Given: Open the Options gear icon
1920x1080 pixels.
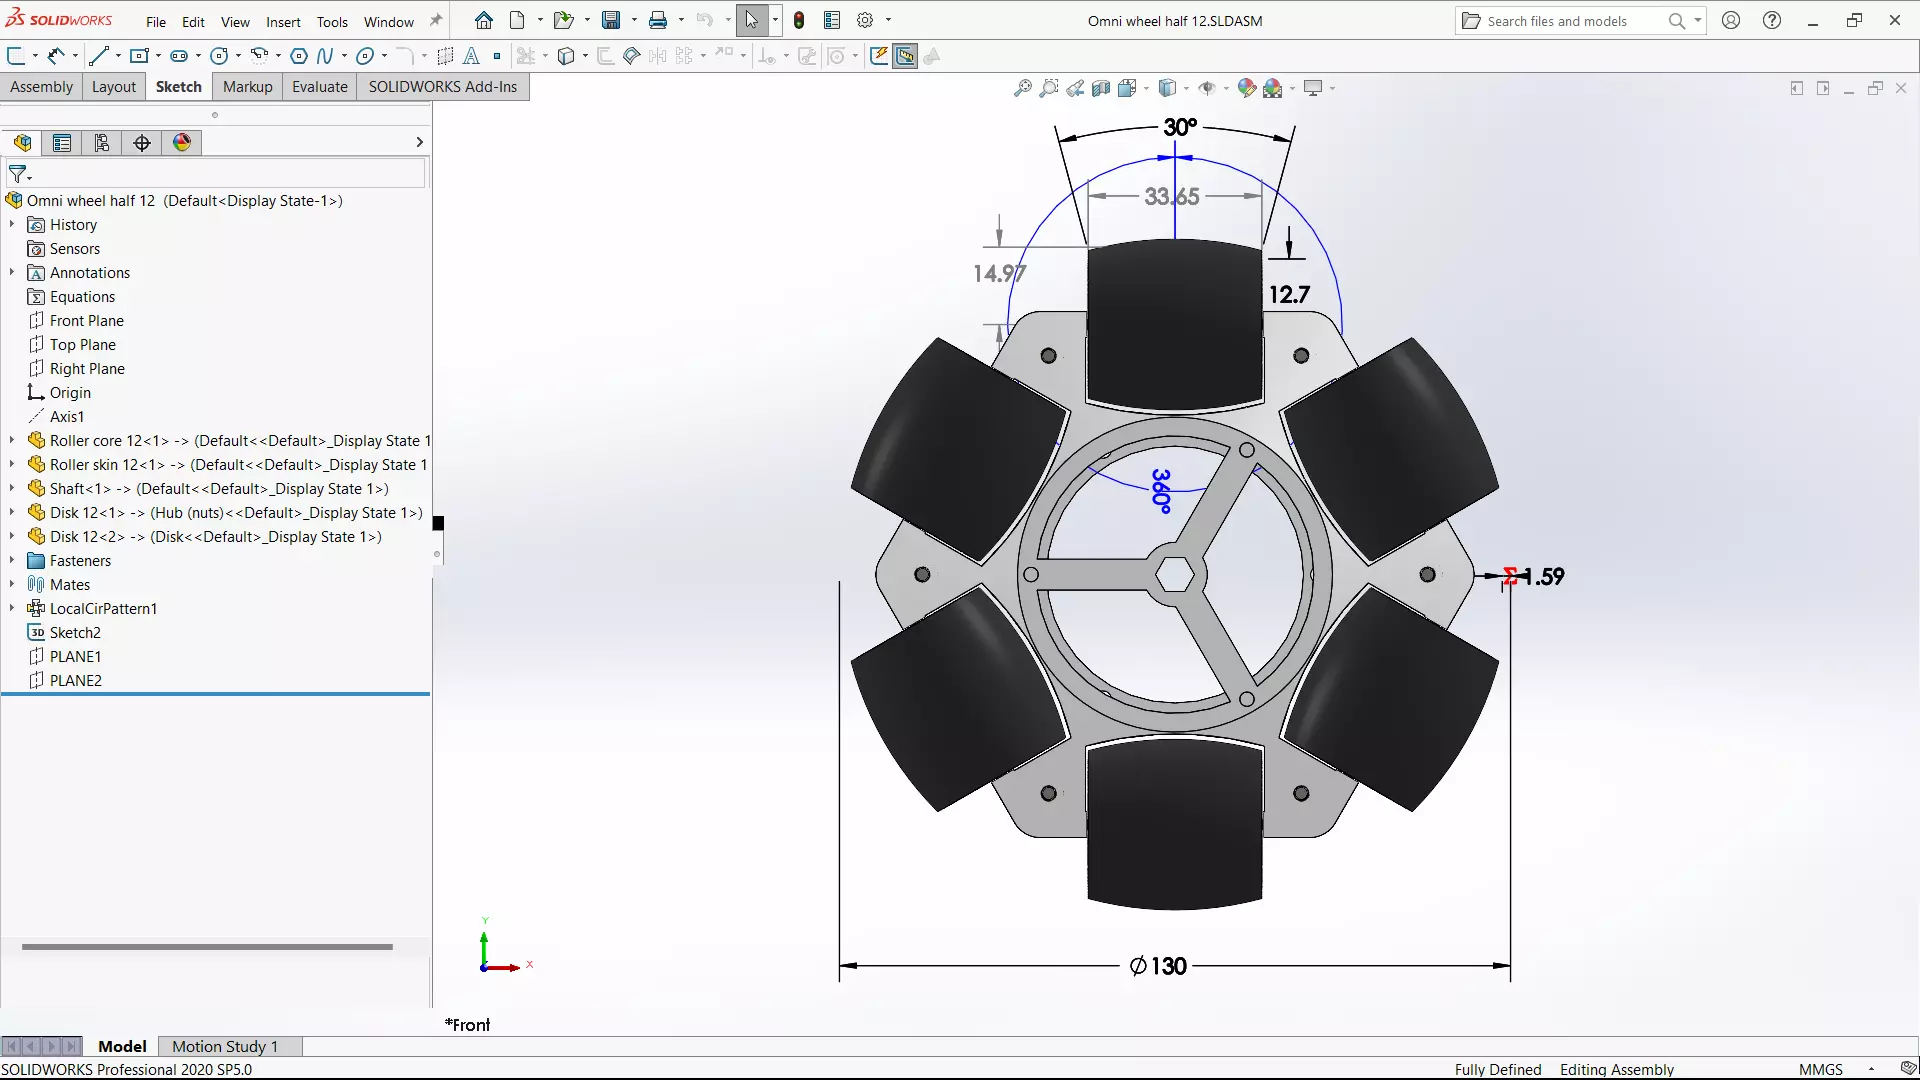Looking at the screenshot, I should [865, 20].
